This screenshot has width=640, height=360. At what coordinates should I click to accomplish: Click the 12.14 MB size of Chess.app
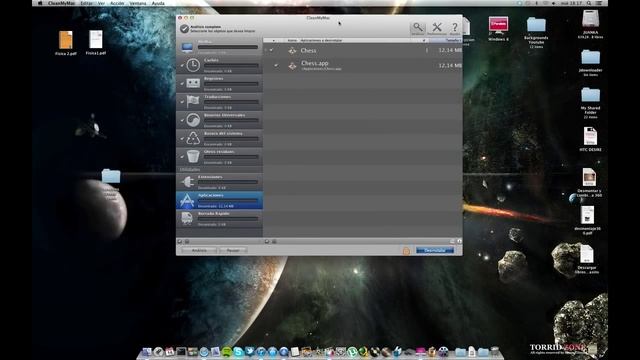pos(450,65)
